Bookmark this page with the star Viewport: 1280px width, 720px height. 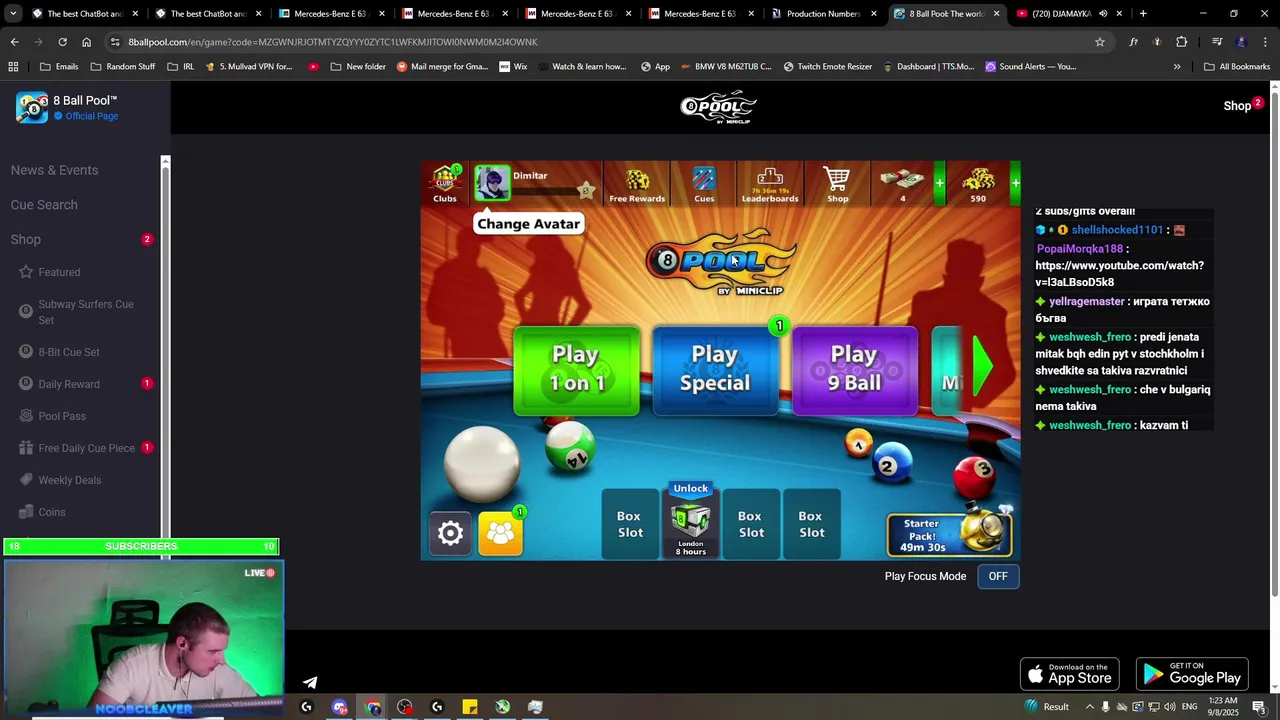[1100, 42]
